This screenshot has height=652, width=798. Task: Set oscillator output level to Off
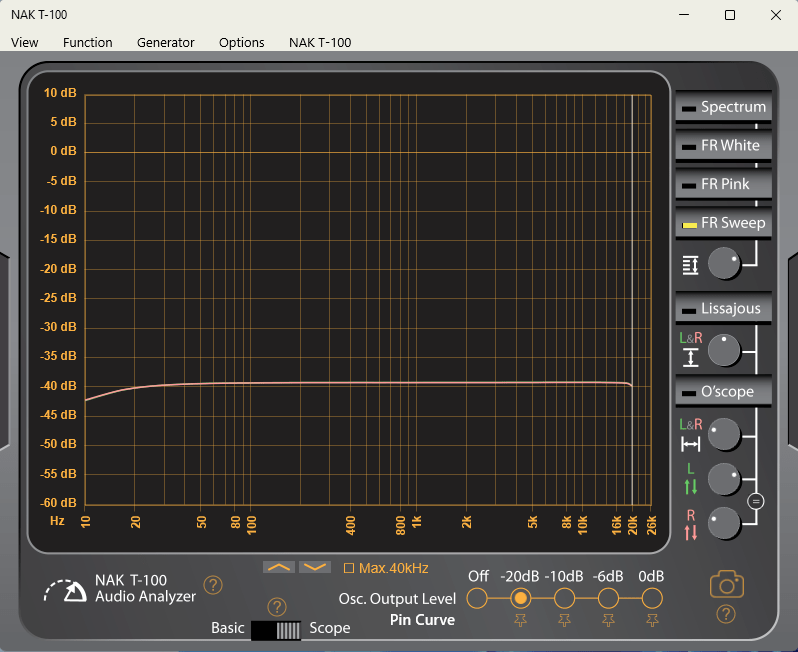(x=477, y=599)
